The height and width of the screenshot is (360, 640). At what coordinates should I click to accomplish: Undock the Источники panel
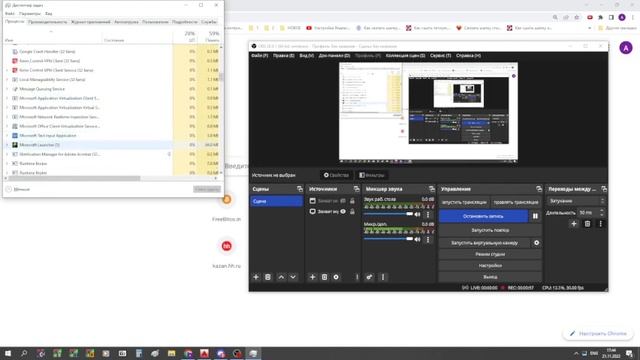pos(357,189)
